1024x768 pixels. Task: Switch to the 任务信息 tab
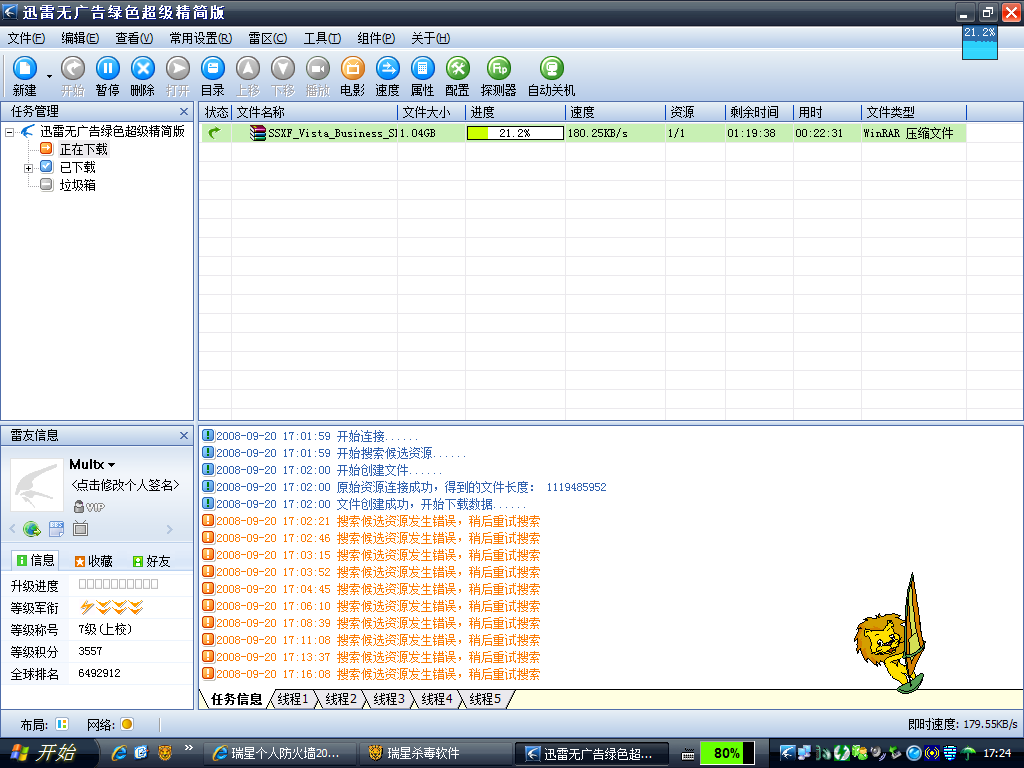(x=236, y=699)
